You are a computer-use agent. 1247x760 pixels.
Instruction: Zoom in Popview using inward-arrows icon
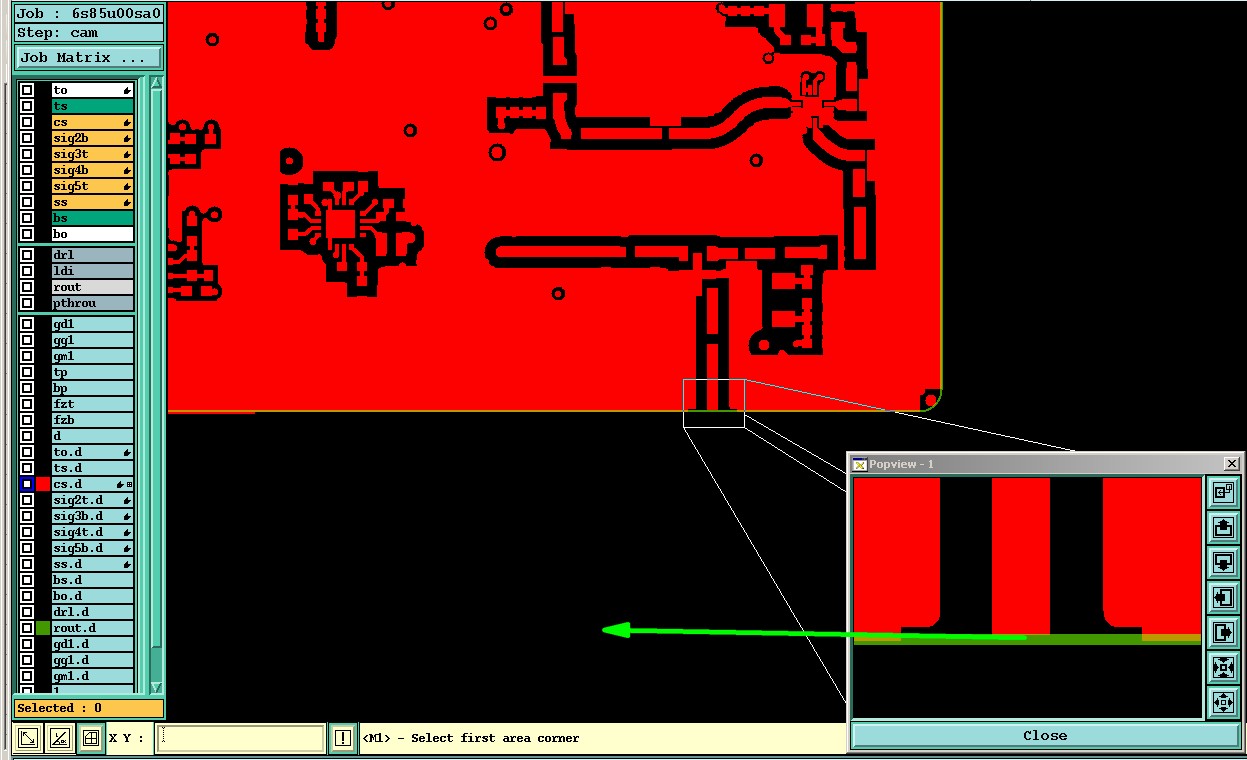tap(1221, 667)
